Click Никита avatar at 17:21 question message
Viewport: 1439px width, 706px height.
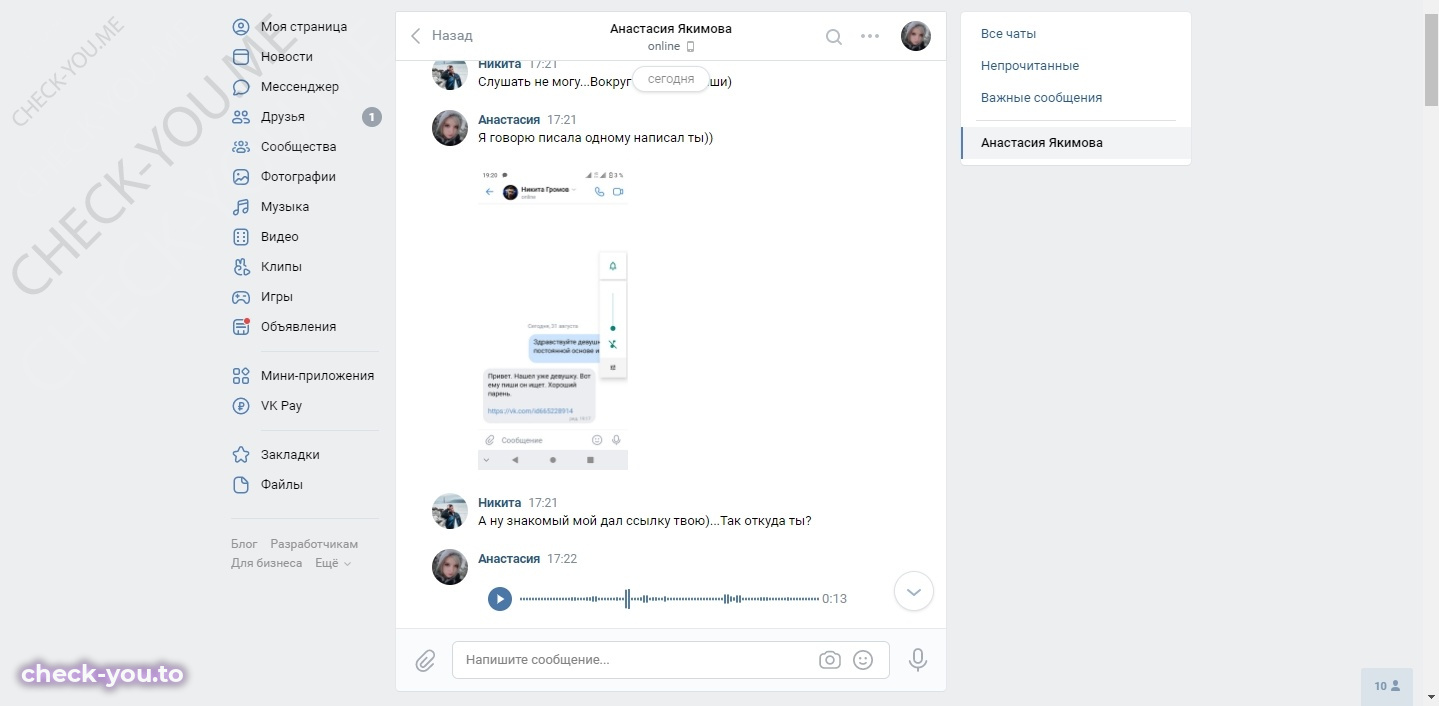tap(450, 511)
